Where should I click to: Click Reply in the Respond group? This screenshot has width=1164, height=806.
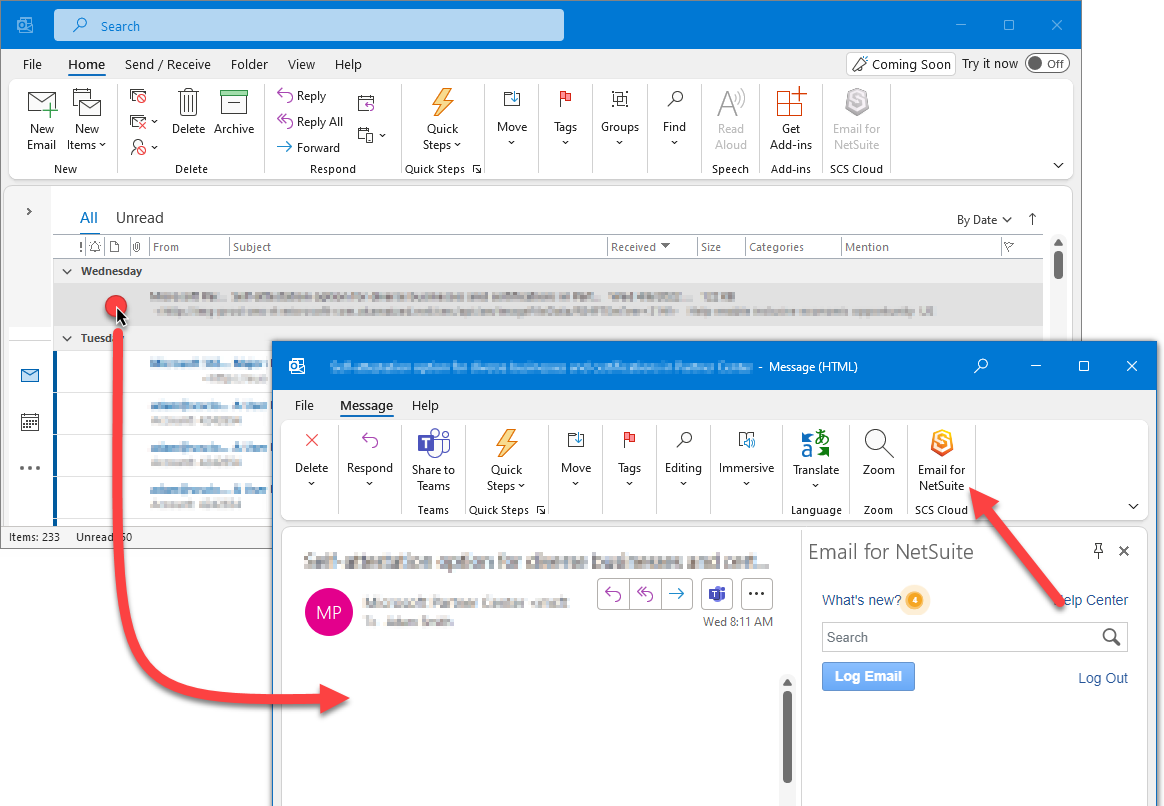pyautogui.click(x=301, y=96)
